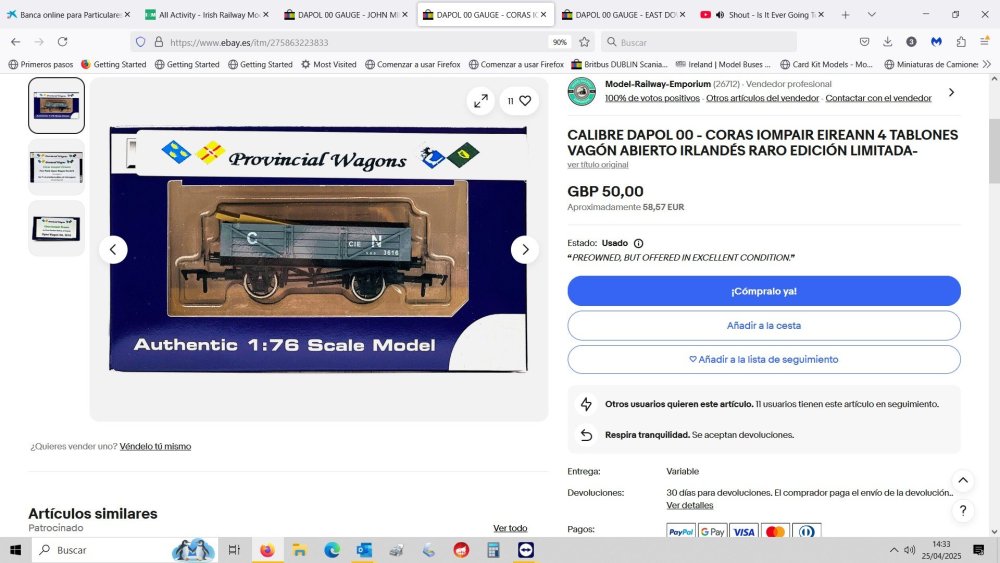Open the list all tabs dropdown

[871, 15]
